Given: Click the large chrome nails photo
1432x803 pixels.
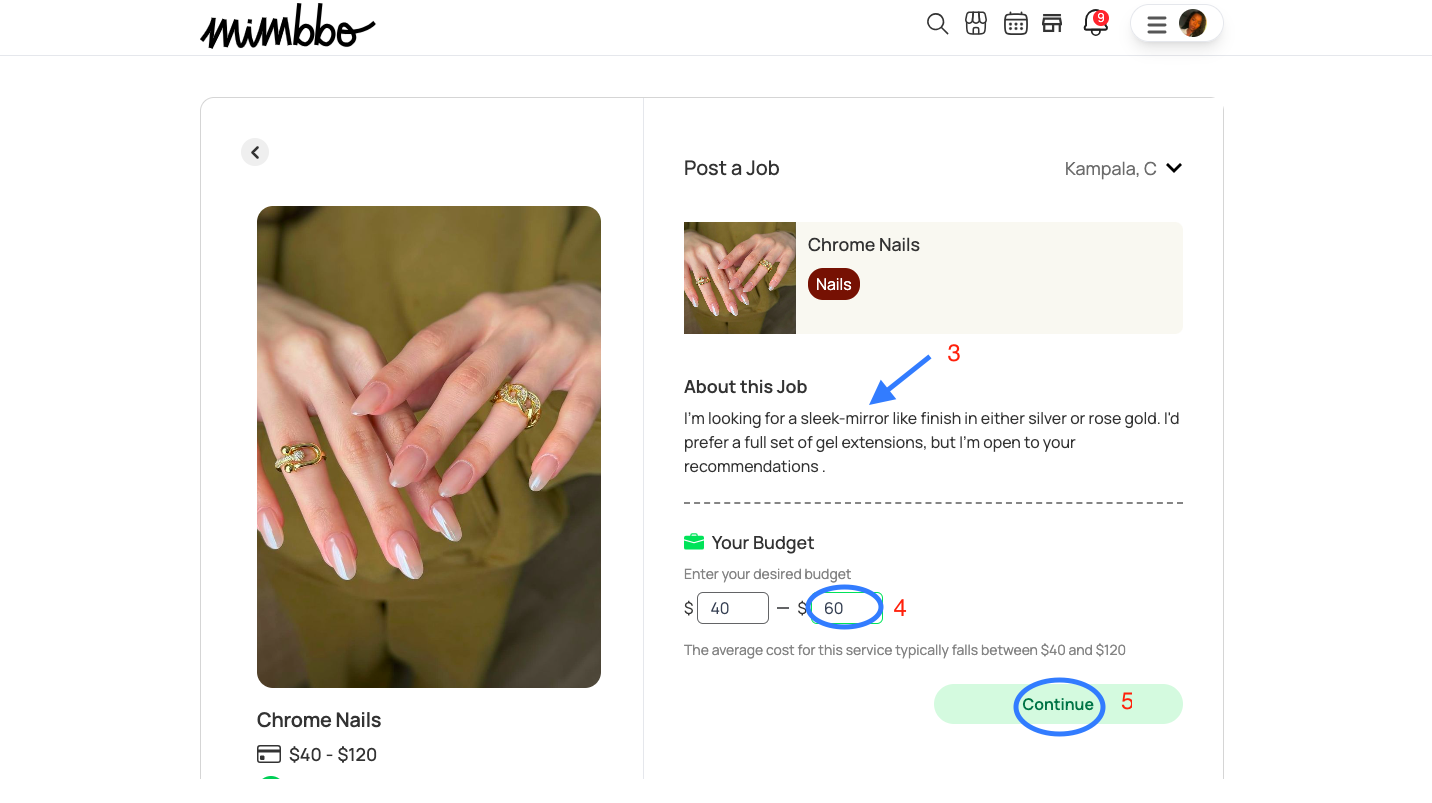Looking at the screenshot, I should click(429, 447).
